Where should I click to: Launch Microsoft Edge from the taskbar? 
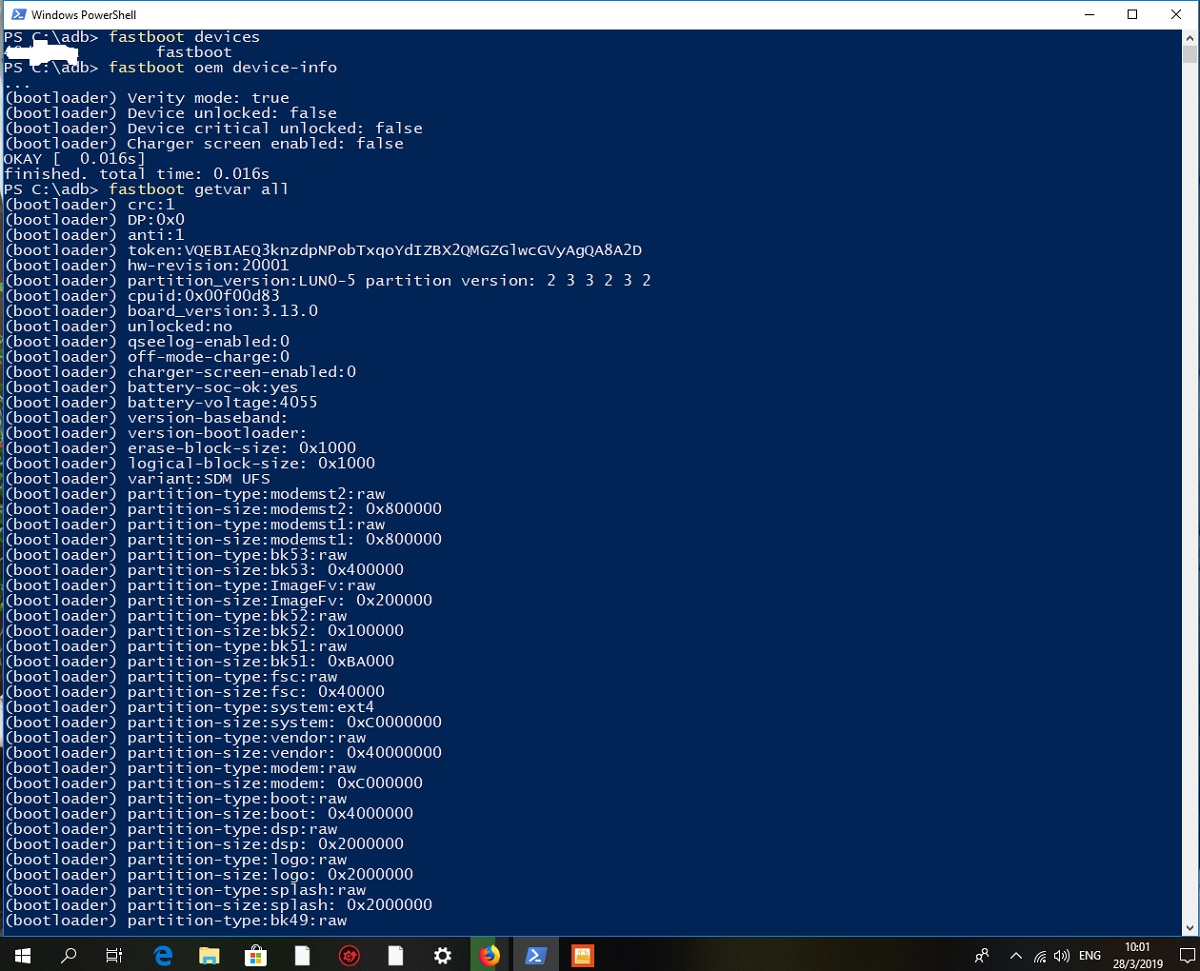[x=163, y=955]
